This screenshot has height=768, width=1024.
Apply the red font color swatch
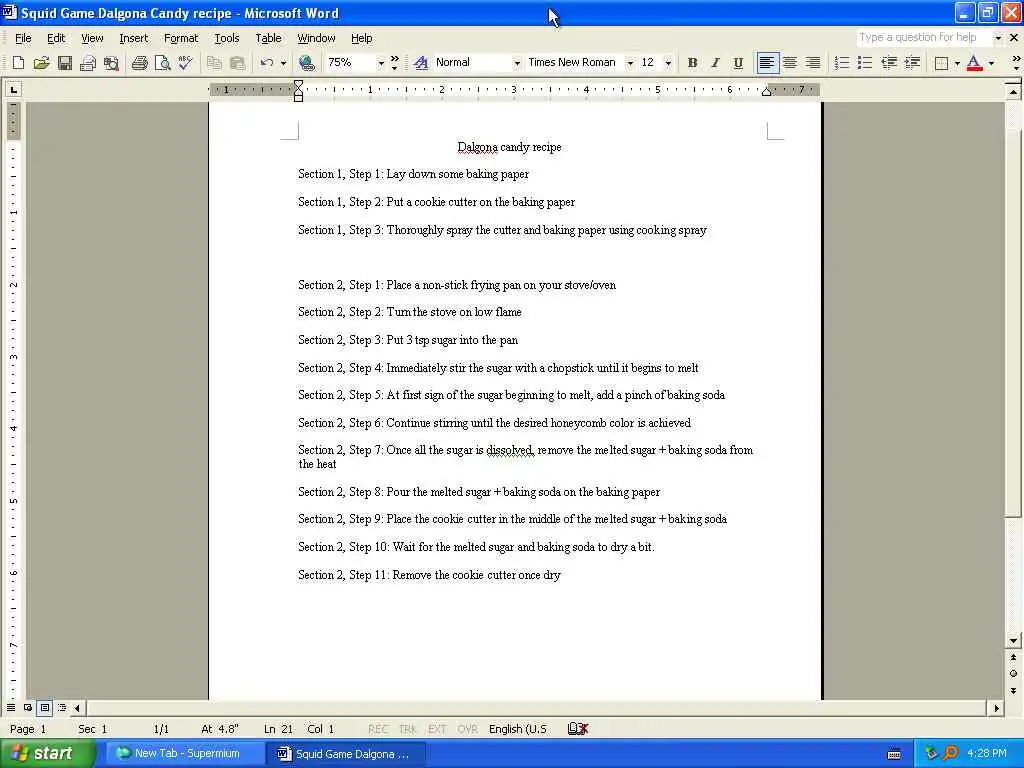tap(974, 63)
